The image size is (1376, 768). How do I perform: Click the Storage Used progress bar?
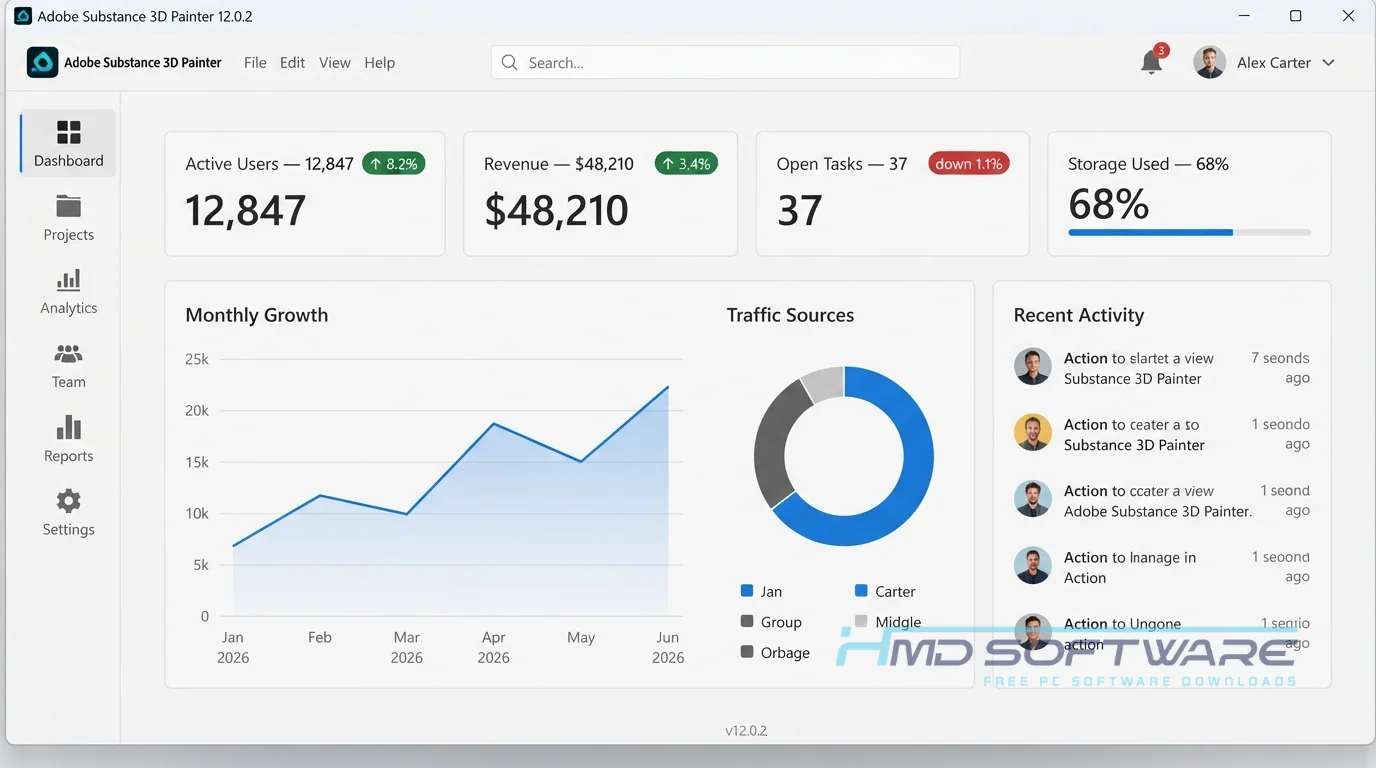(1189, 232)
